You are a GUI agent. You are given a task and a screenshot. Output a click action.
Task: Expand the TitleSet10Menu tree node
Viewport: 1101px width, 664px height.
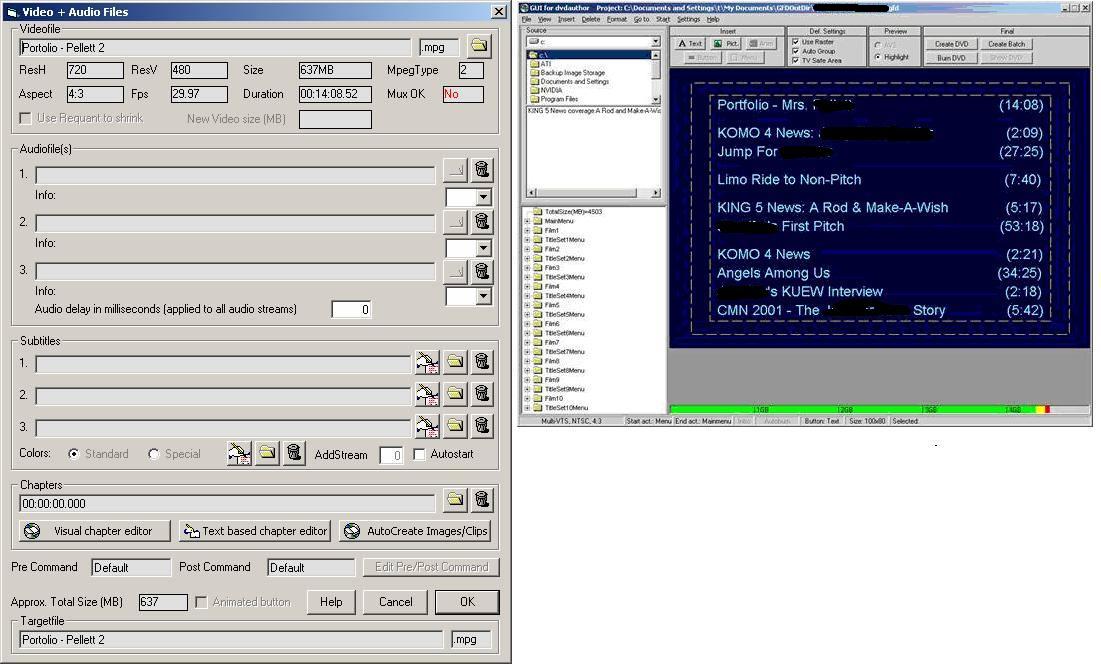point(527,408)
